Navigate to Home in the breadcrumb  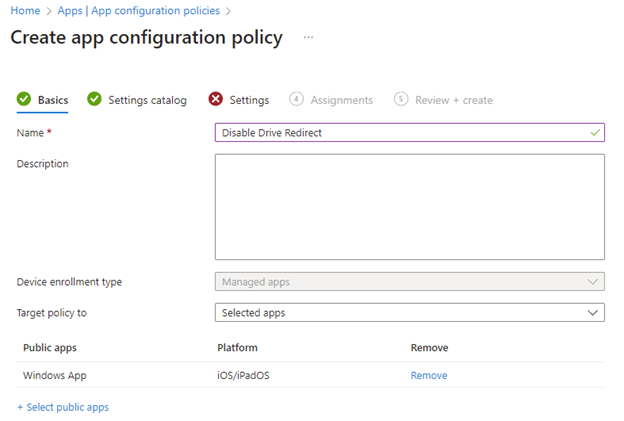pos(24,11)
